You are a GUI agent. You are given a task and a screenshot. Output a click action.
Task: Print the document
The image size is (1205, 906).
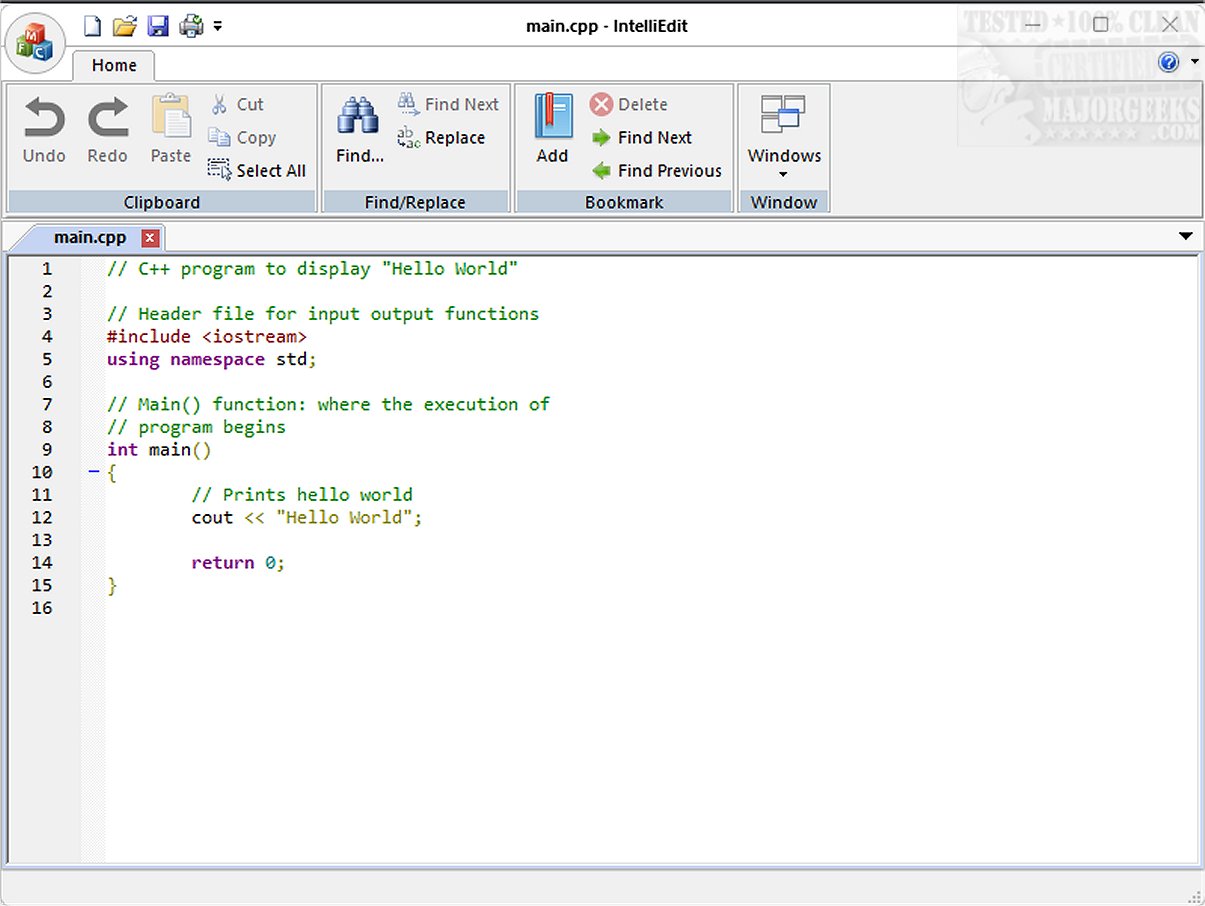[x=190, y=26]
